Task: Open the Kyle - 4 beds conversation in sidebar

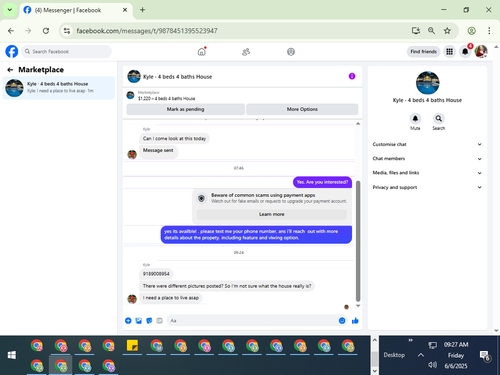Action: coord(59,88)
